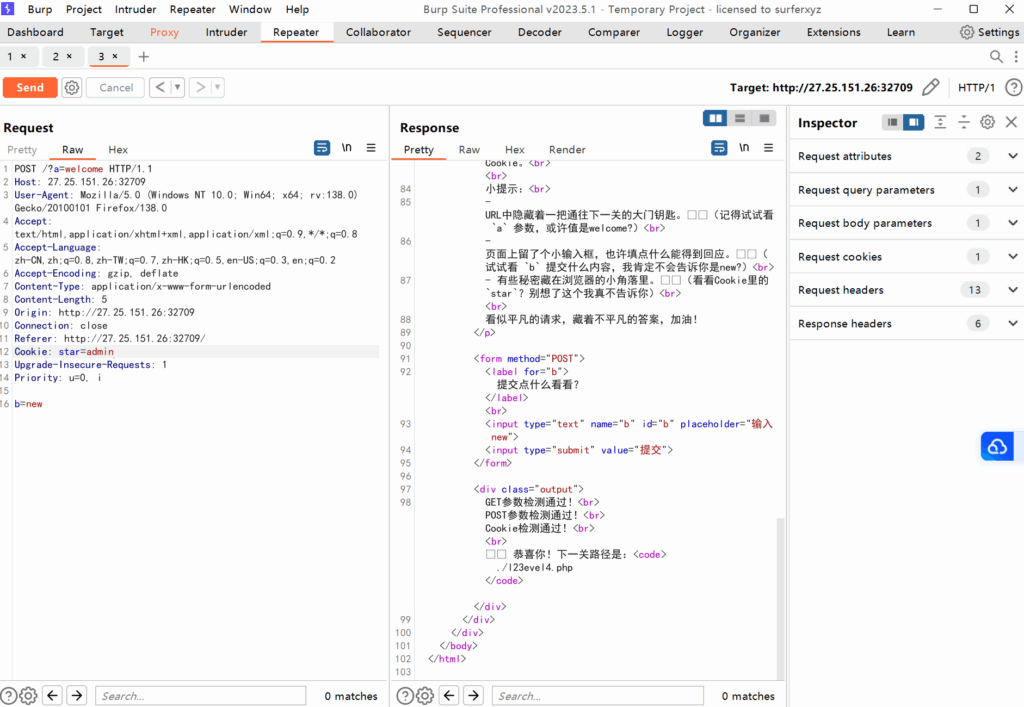Collapse all Inspector sections icon
This screenshot has height=707, width=1024.
[964, 122]
